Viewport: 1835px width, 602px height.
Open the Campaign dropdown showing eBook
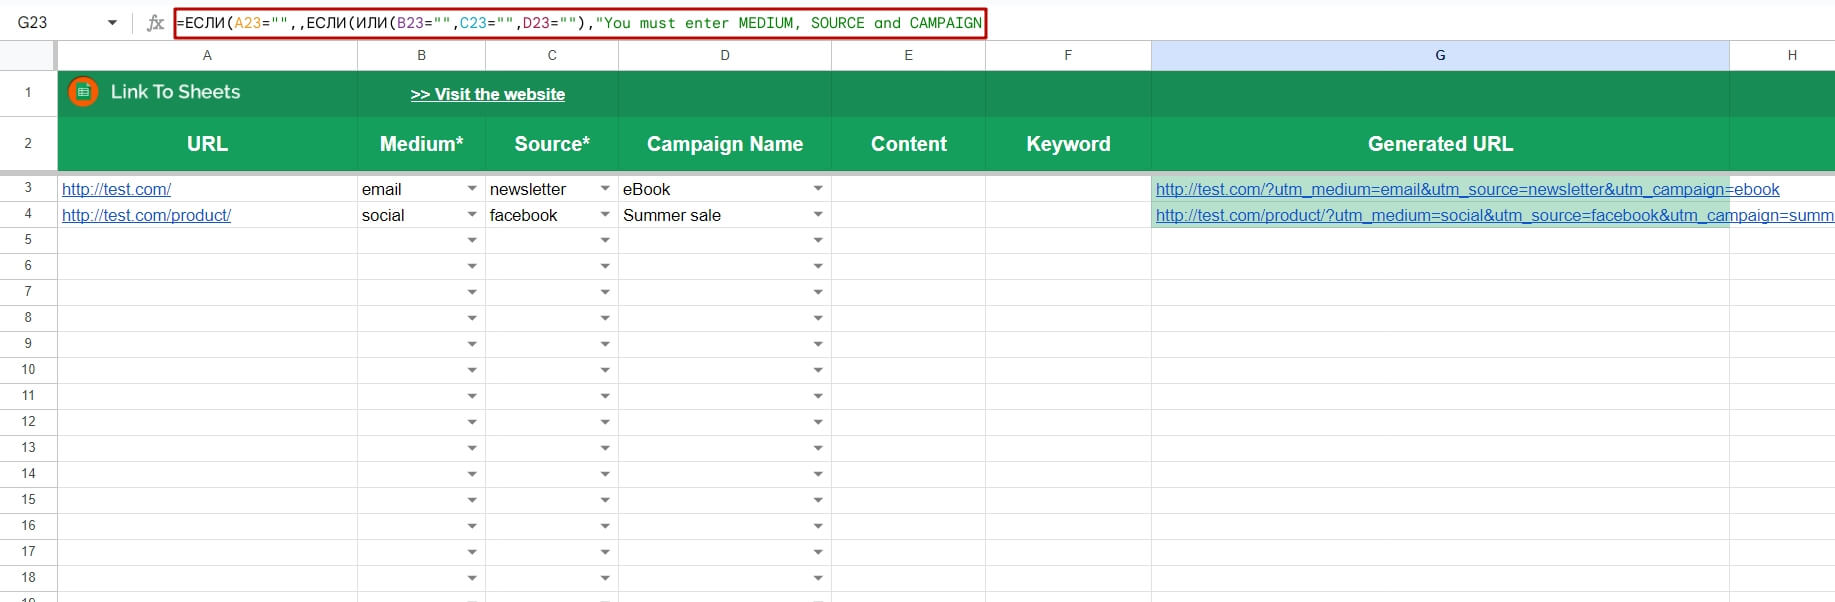pyautogui.click(x=818, y=189)
